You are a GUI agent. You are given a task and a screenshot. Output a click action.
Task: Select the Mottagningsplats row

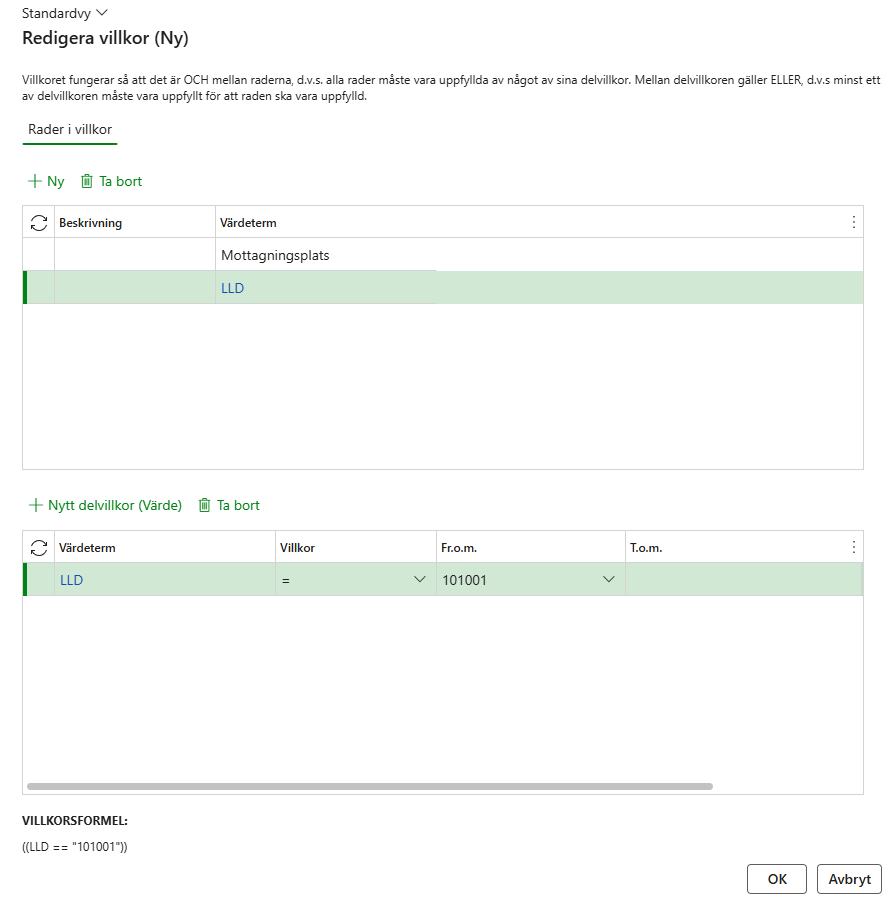(x=275, y=255)
